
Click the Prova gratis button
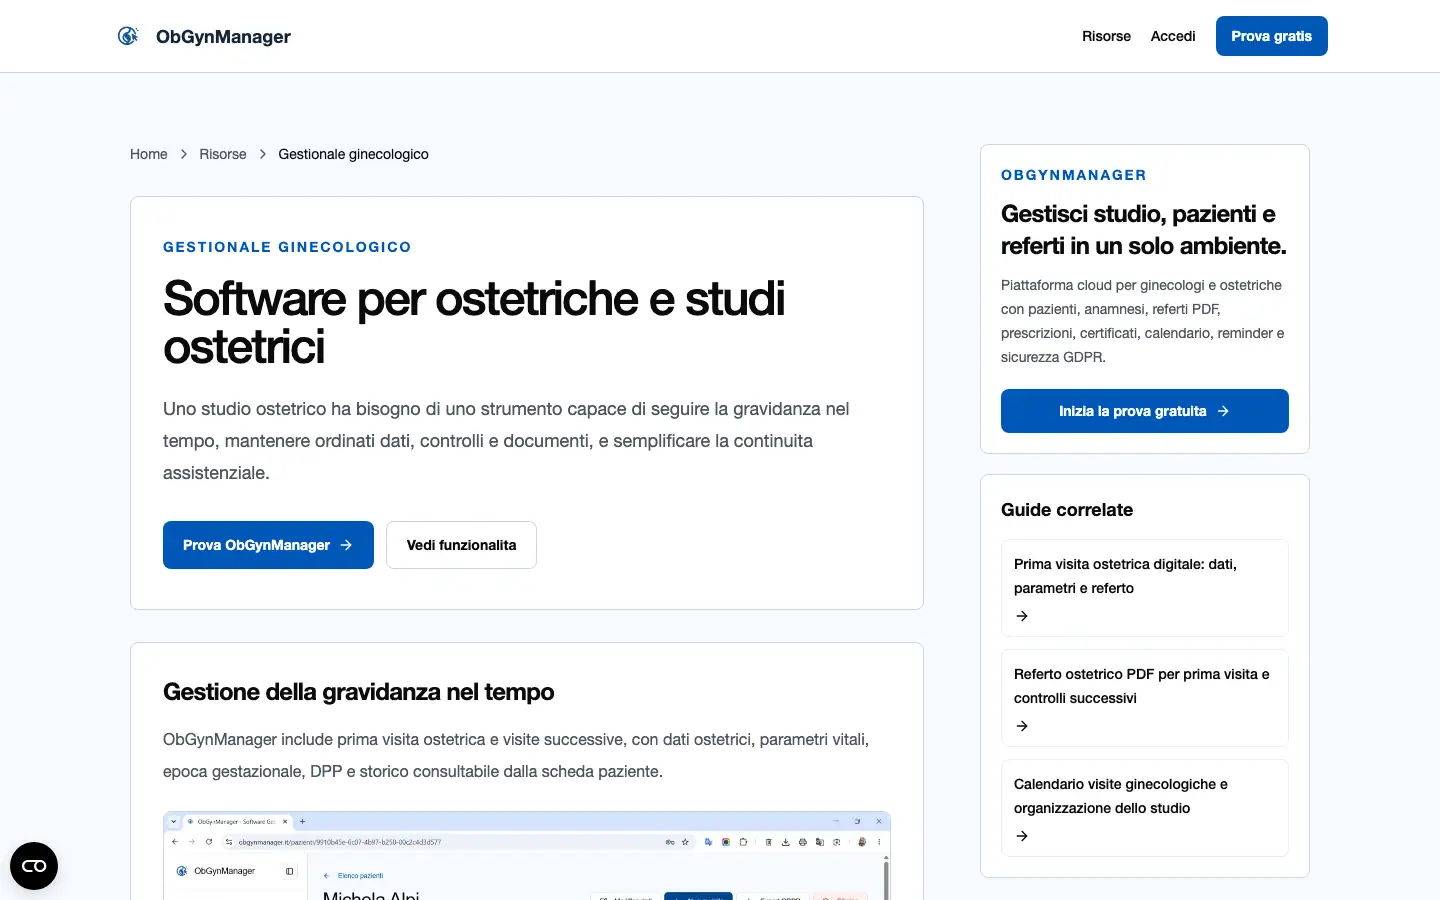click(x=1272, y=36)
